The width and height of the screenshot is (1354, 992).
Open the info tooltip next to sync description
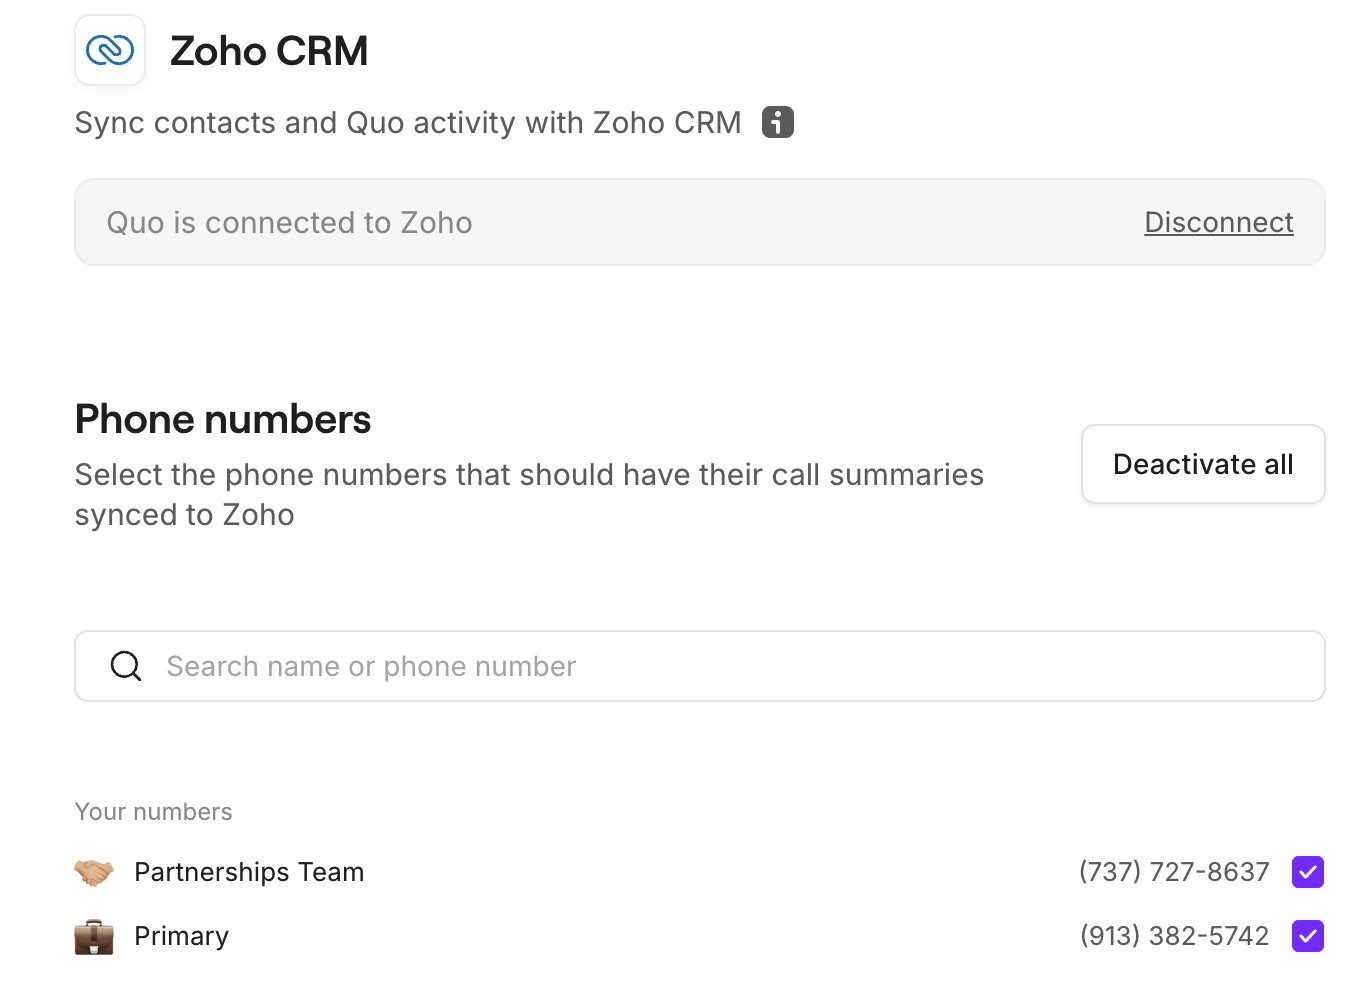tap(776, 122)
